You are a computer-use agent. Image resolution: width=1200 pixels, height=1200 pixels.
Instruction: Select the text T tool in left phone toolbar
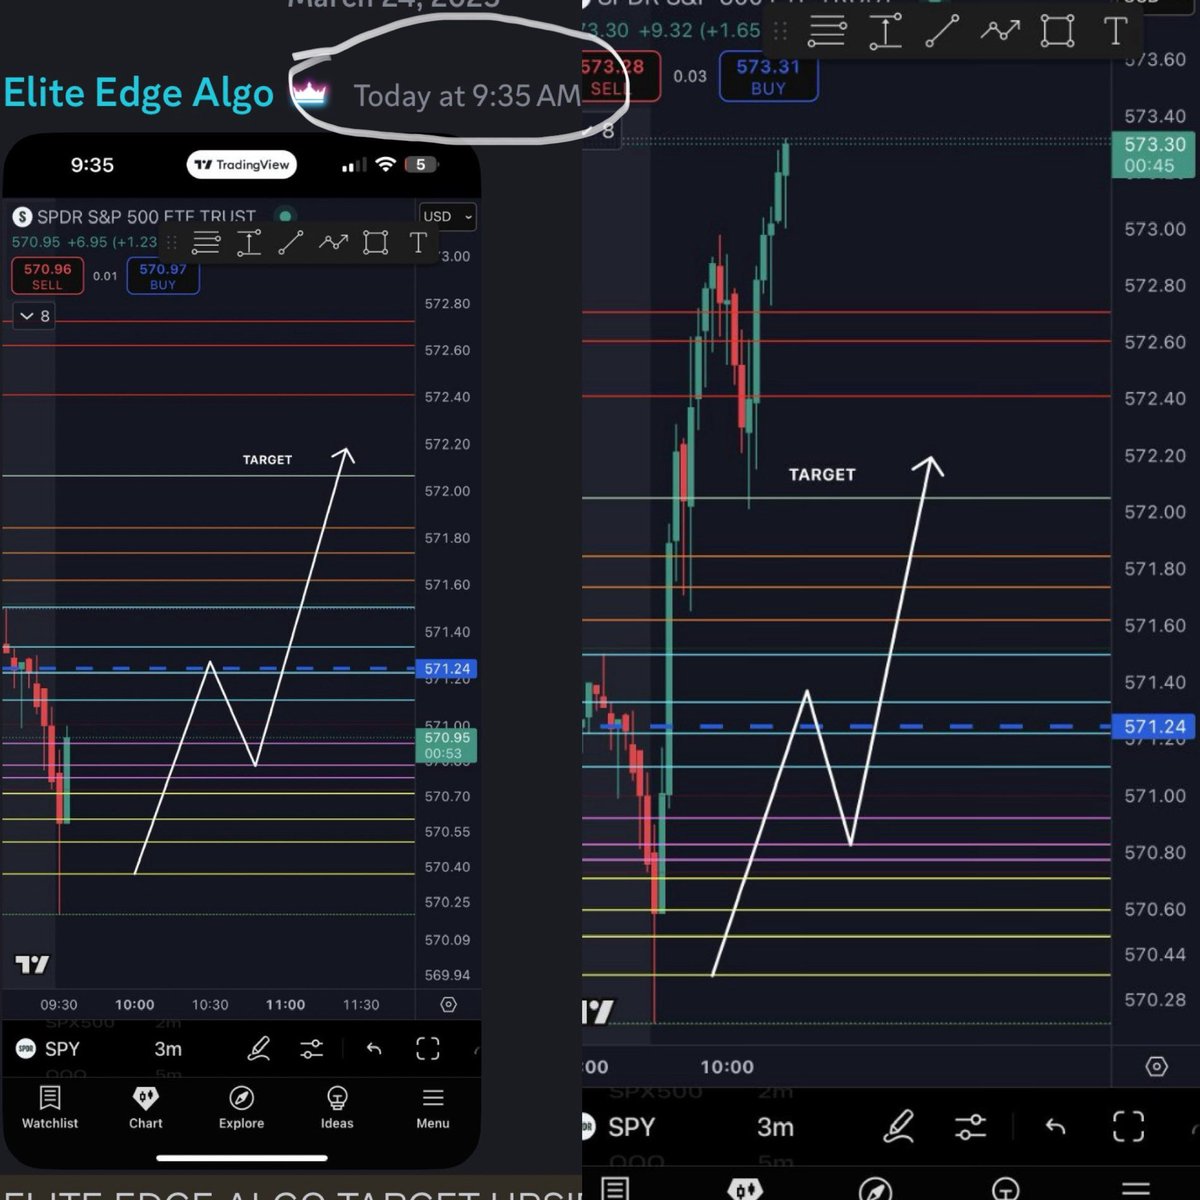(418, 242)
